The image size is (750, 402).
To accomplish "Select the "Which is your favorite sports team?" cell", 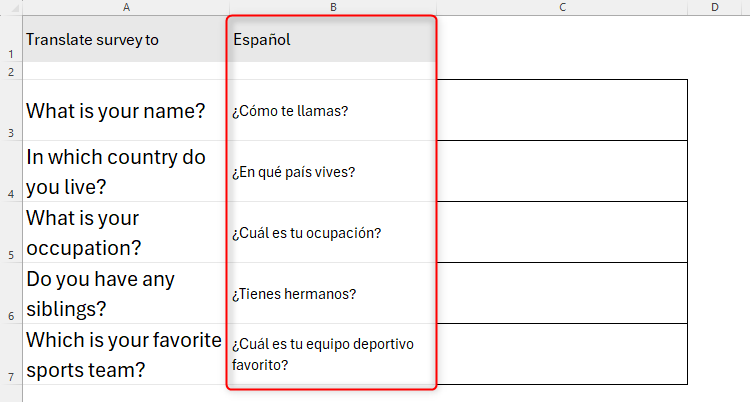I will [125, 355].
